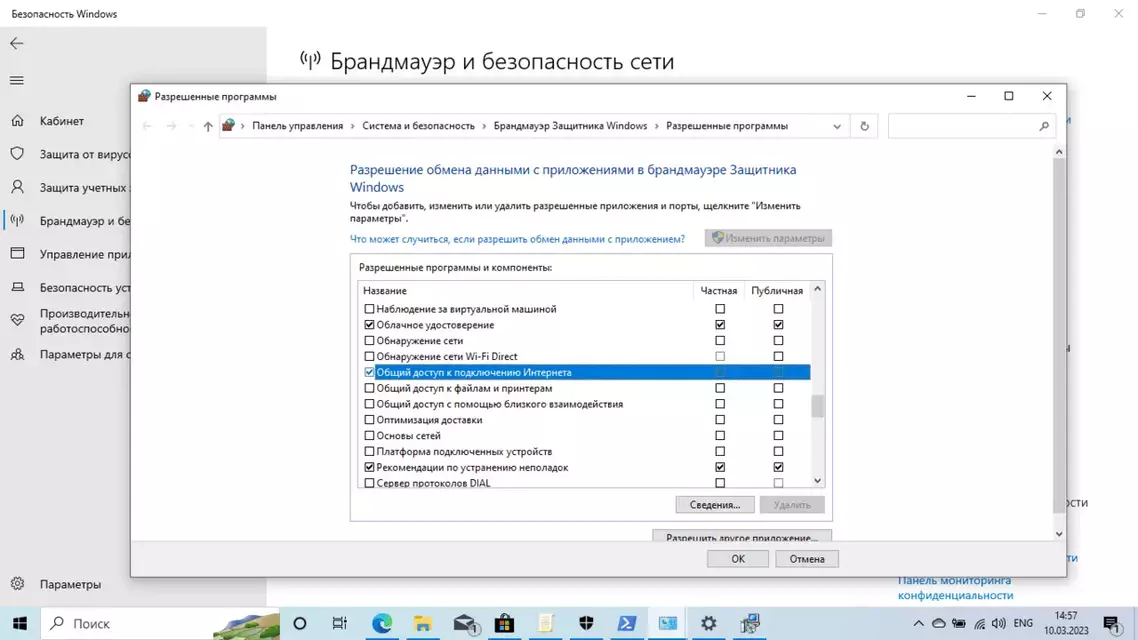Expand chevron after Брандмауэр Защитника Windows breadcrumb

pos(657,126)
